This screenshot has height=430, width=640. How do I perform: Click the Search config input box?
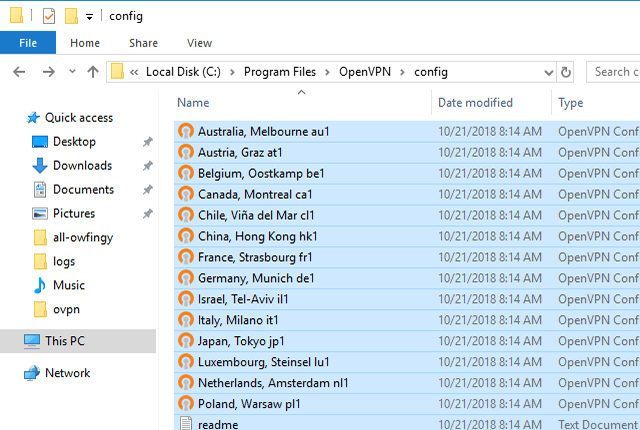[x=613, y=72]
